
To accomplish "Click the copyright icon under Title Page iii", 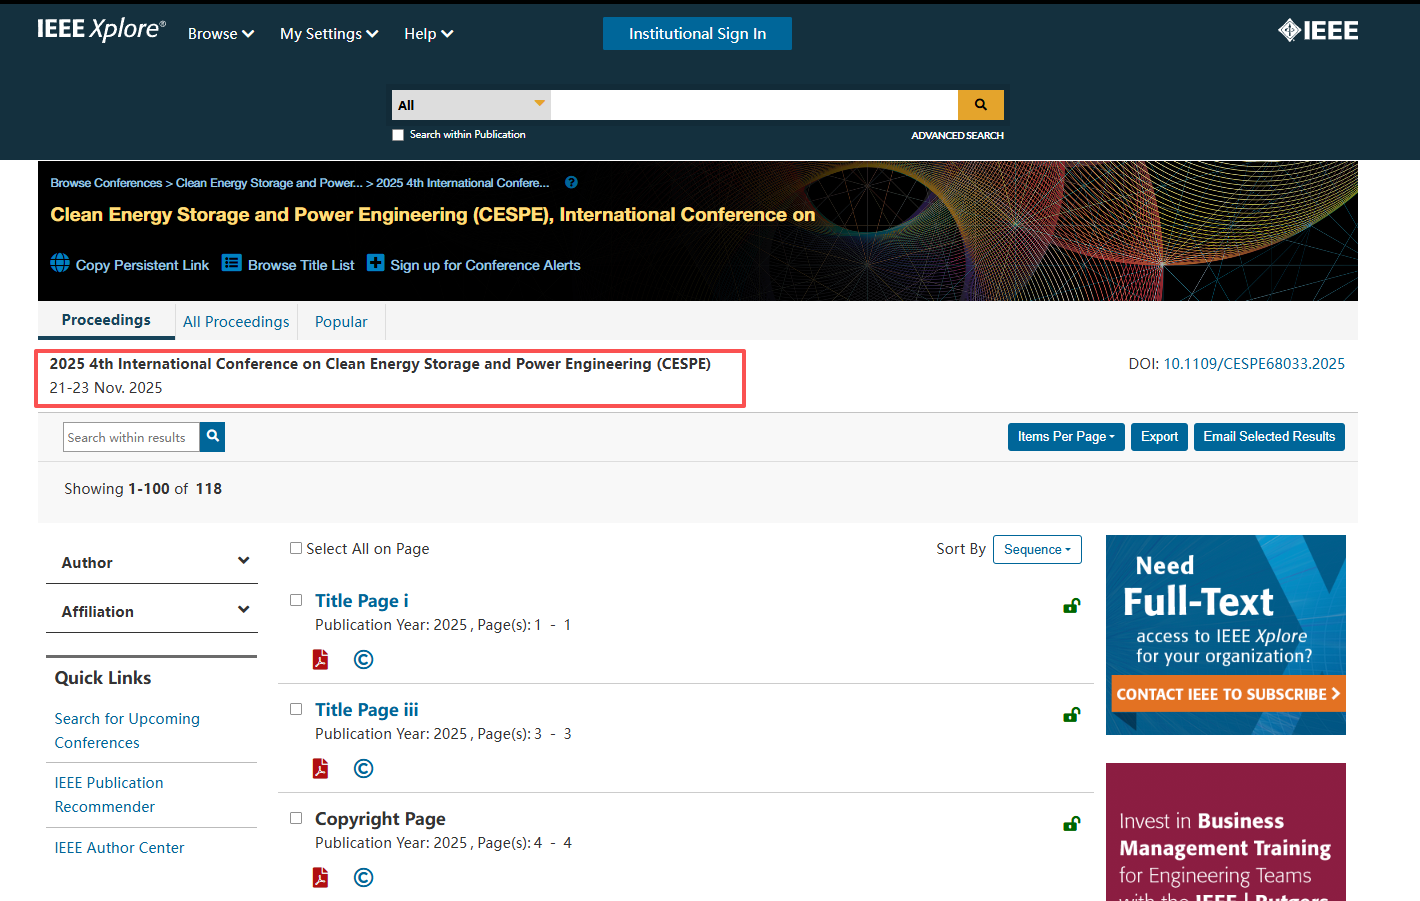I will (x=363, y=769).
